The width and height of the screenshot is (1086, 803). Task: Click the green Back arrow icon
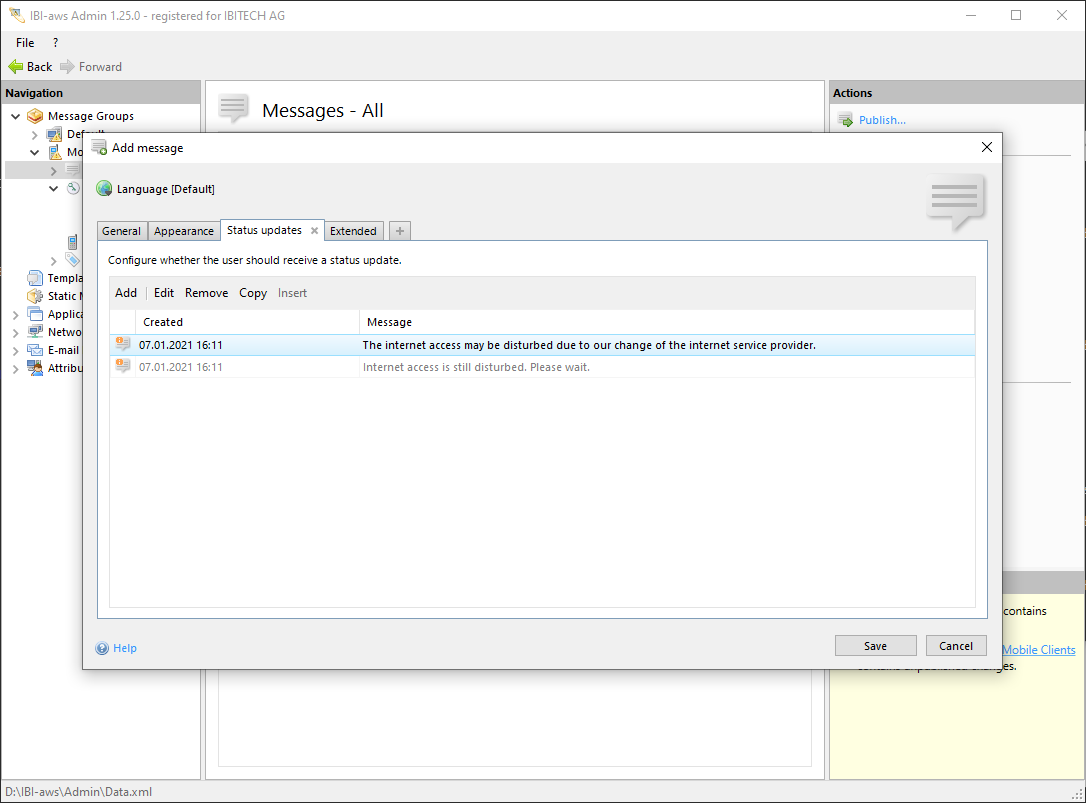coord(16,67)
